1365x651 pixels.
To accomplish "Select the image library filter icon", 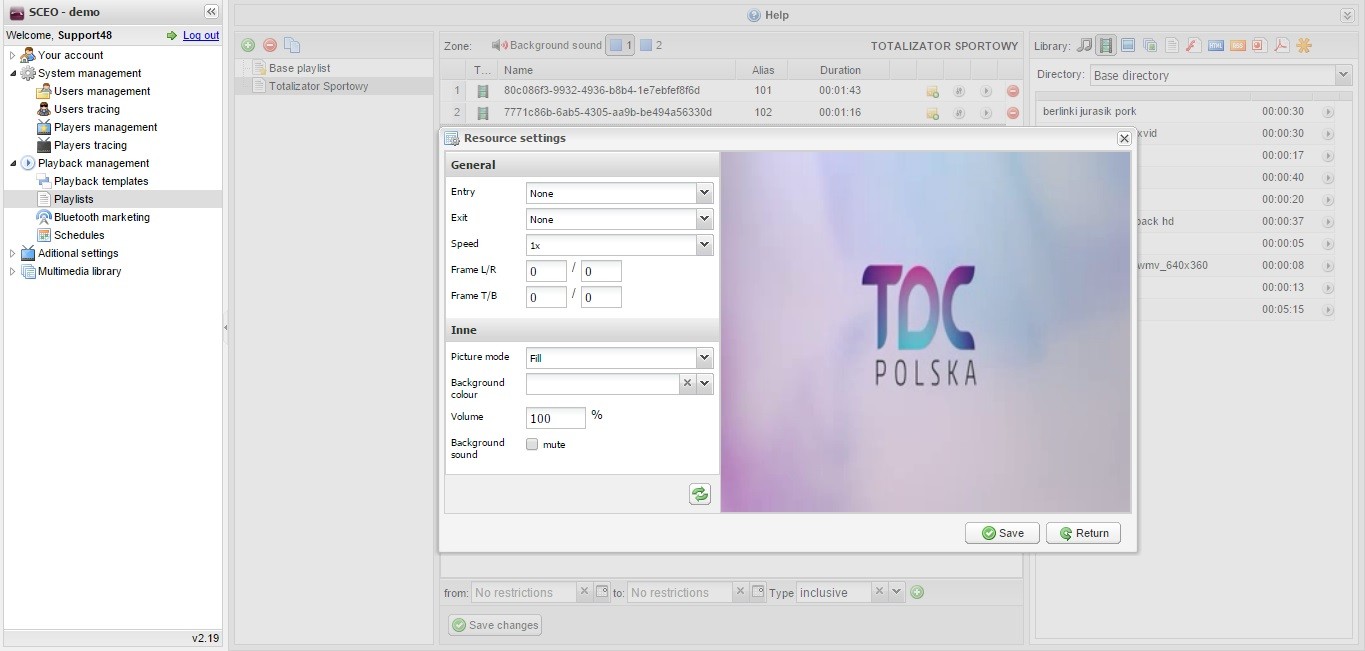I will coord(1128,45).
